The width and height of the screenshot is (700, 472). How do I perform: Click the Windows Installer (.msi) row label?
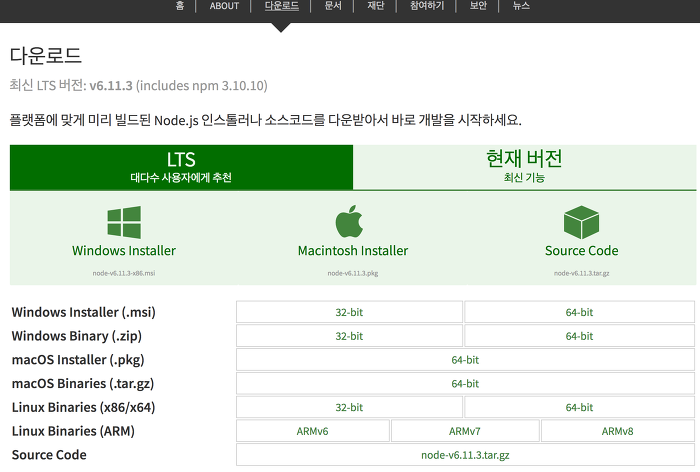tap(83, 312)
